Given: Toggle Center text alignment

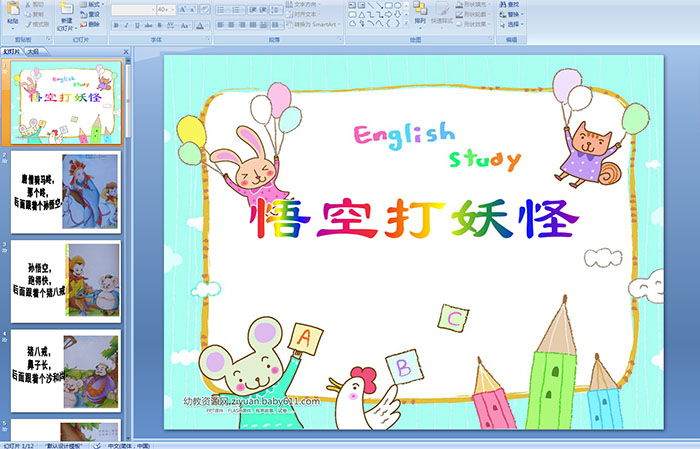Looking at the screenshot, I should 231,25.
